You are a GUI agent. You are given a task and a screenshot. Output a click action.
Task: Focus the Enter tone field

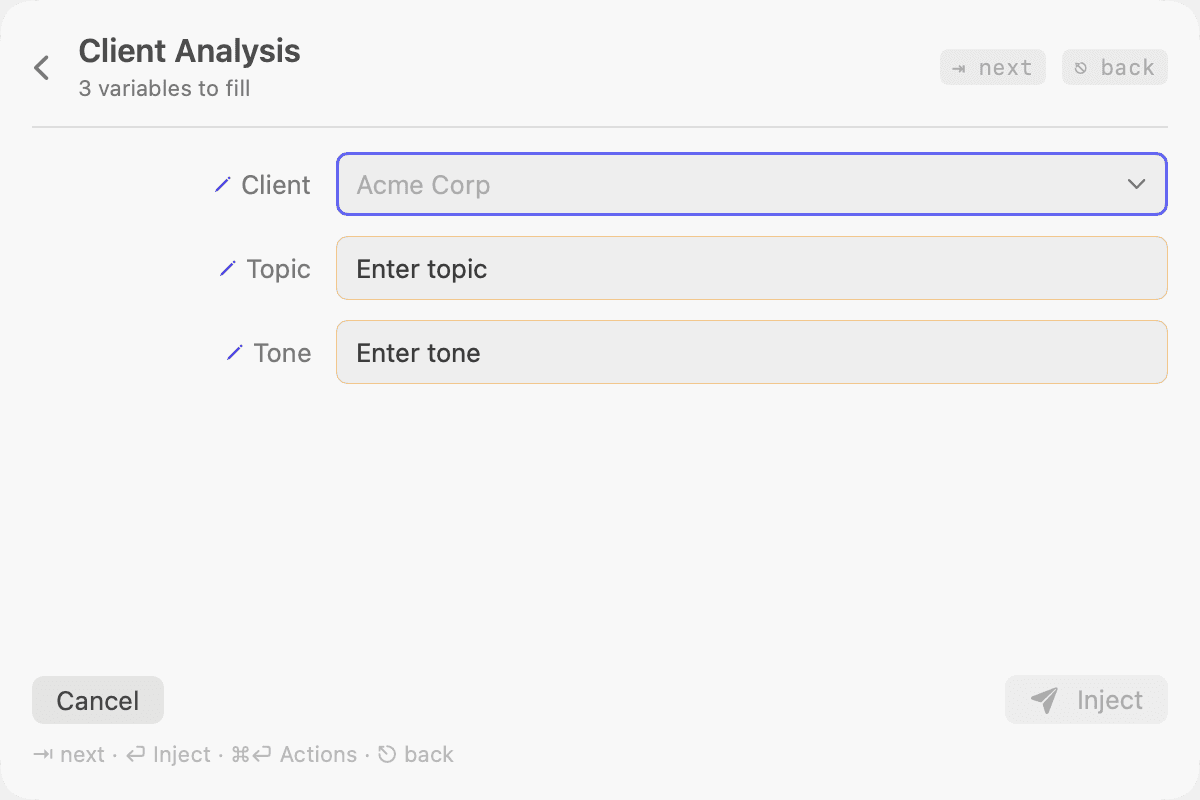[752, 352]
